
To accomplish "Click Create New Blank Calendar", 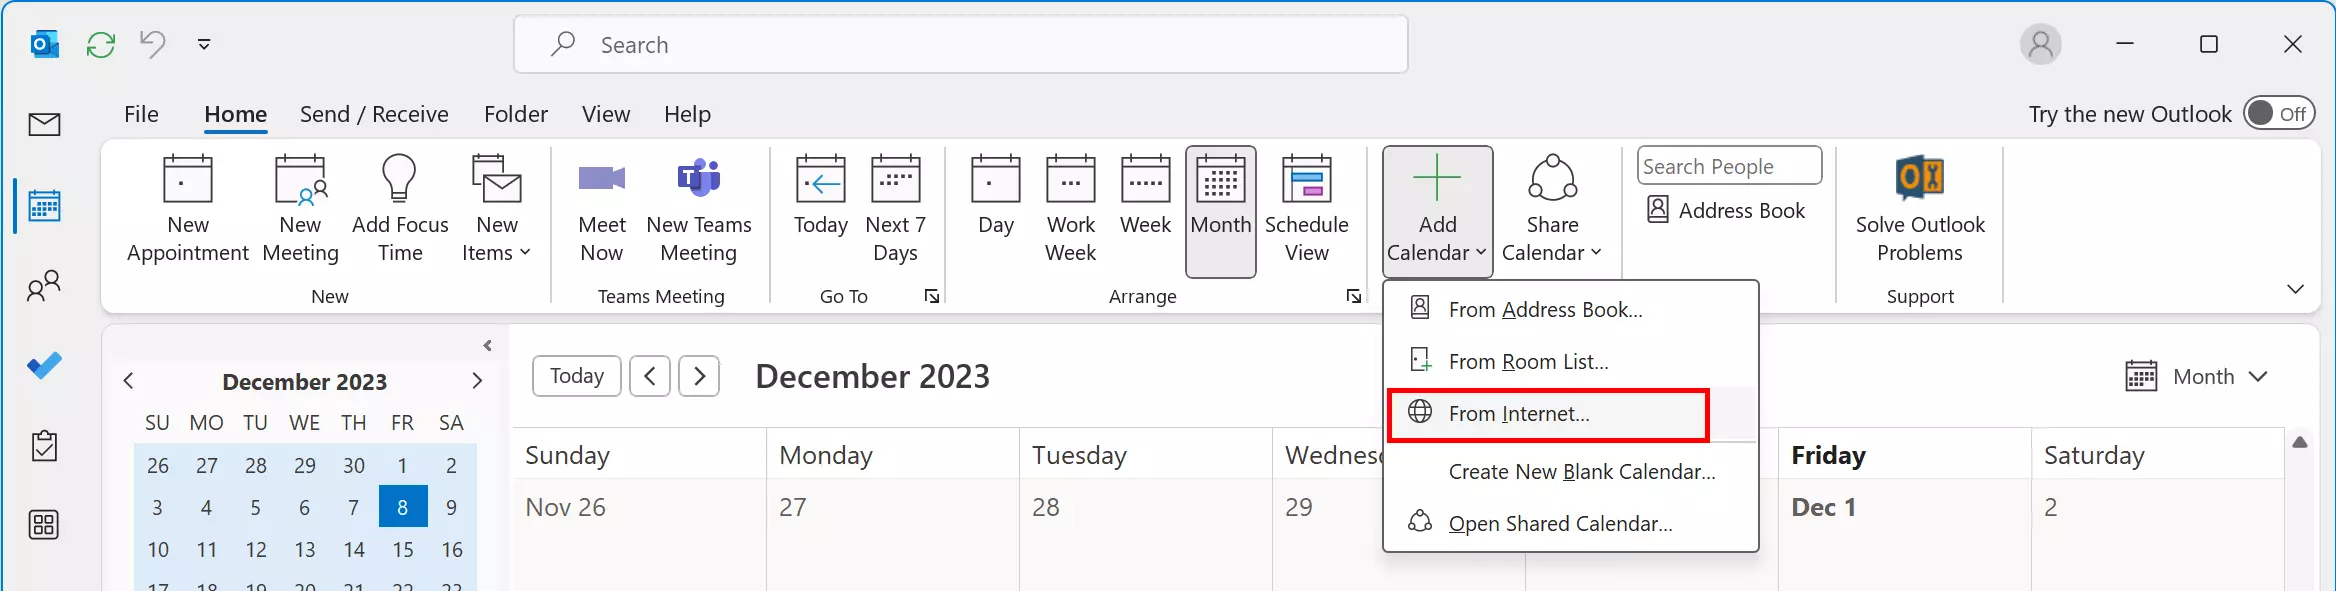I will coord(1581,471).
